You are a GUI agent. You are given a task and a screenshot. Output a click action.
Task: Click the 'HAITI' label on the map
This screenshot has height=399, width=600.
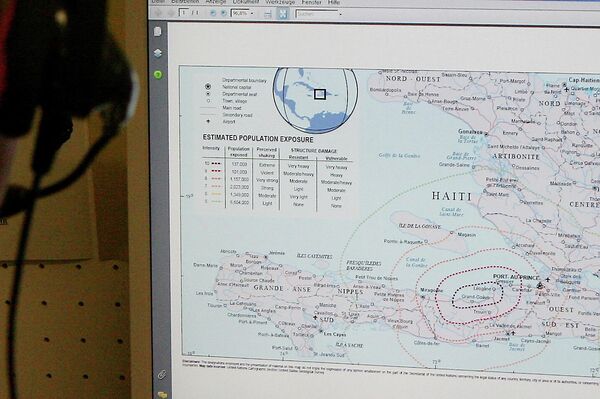coord(452,196)
